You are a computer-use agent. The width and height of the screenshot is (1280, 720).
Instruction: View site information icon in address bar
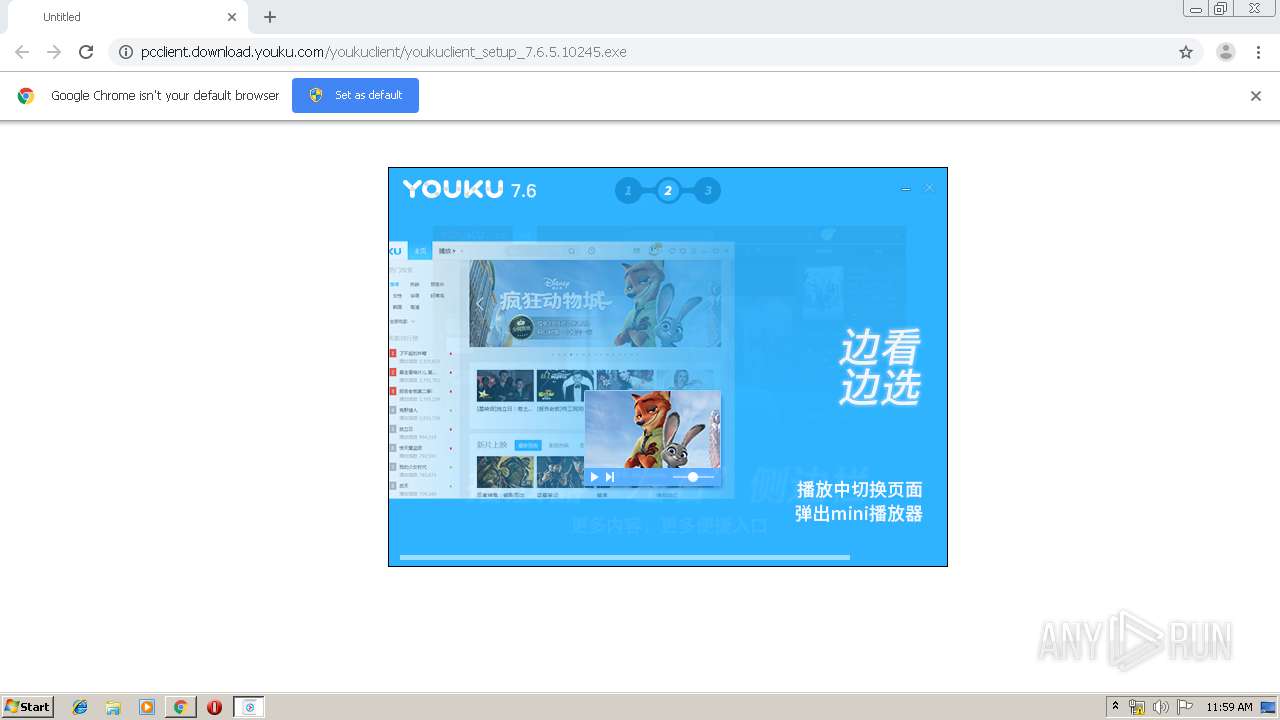pyautogui.click(x=126, y=52)
